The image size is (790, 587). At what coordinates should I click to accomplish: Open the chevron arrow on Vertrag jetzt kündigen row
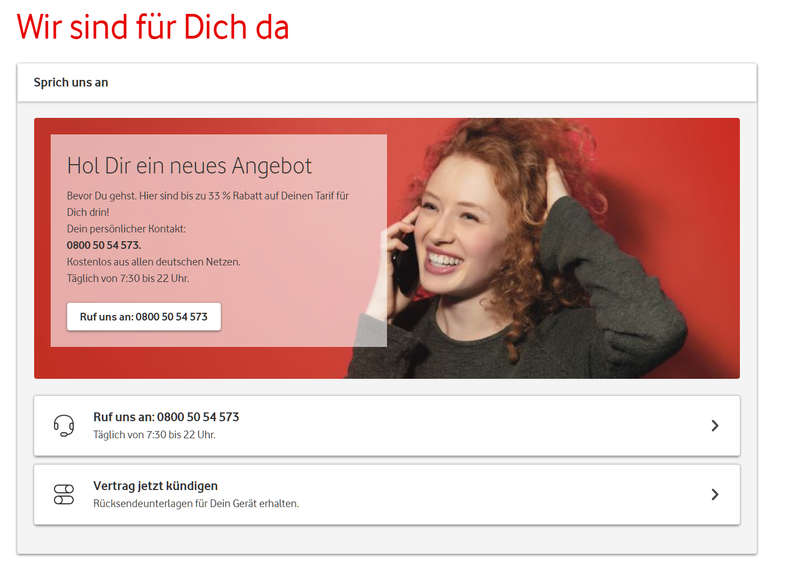(714, 494)
